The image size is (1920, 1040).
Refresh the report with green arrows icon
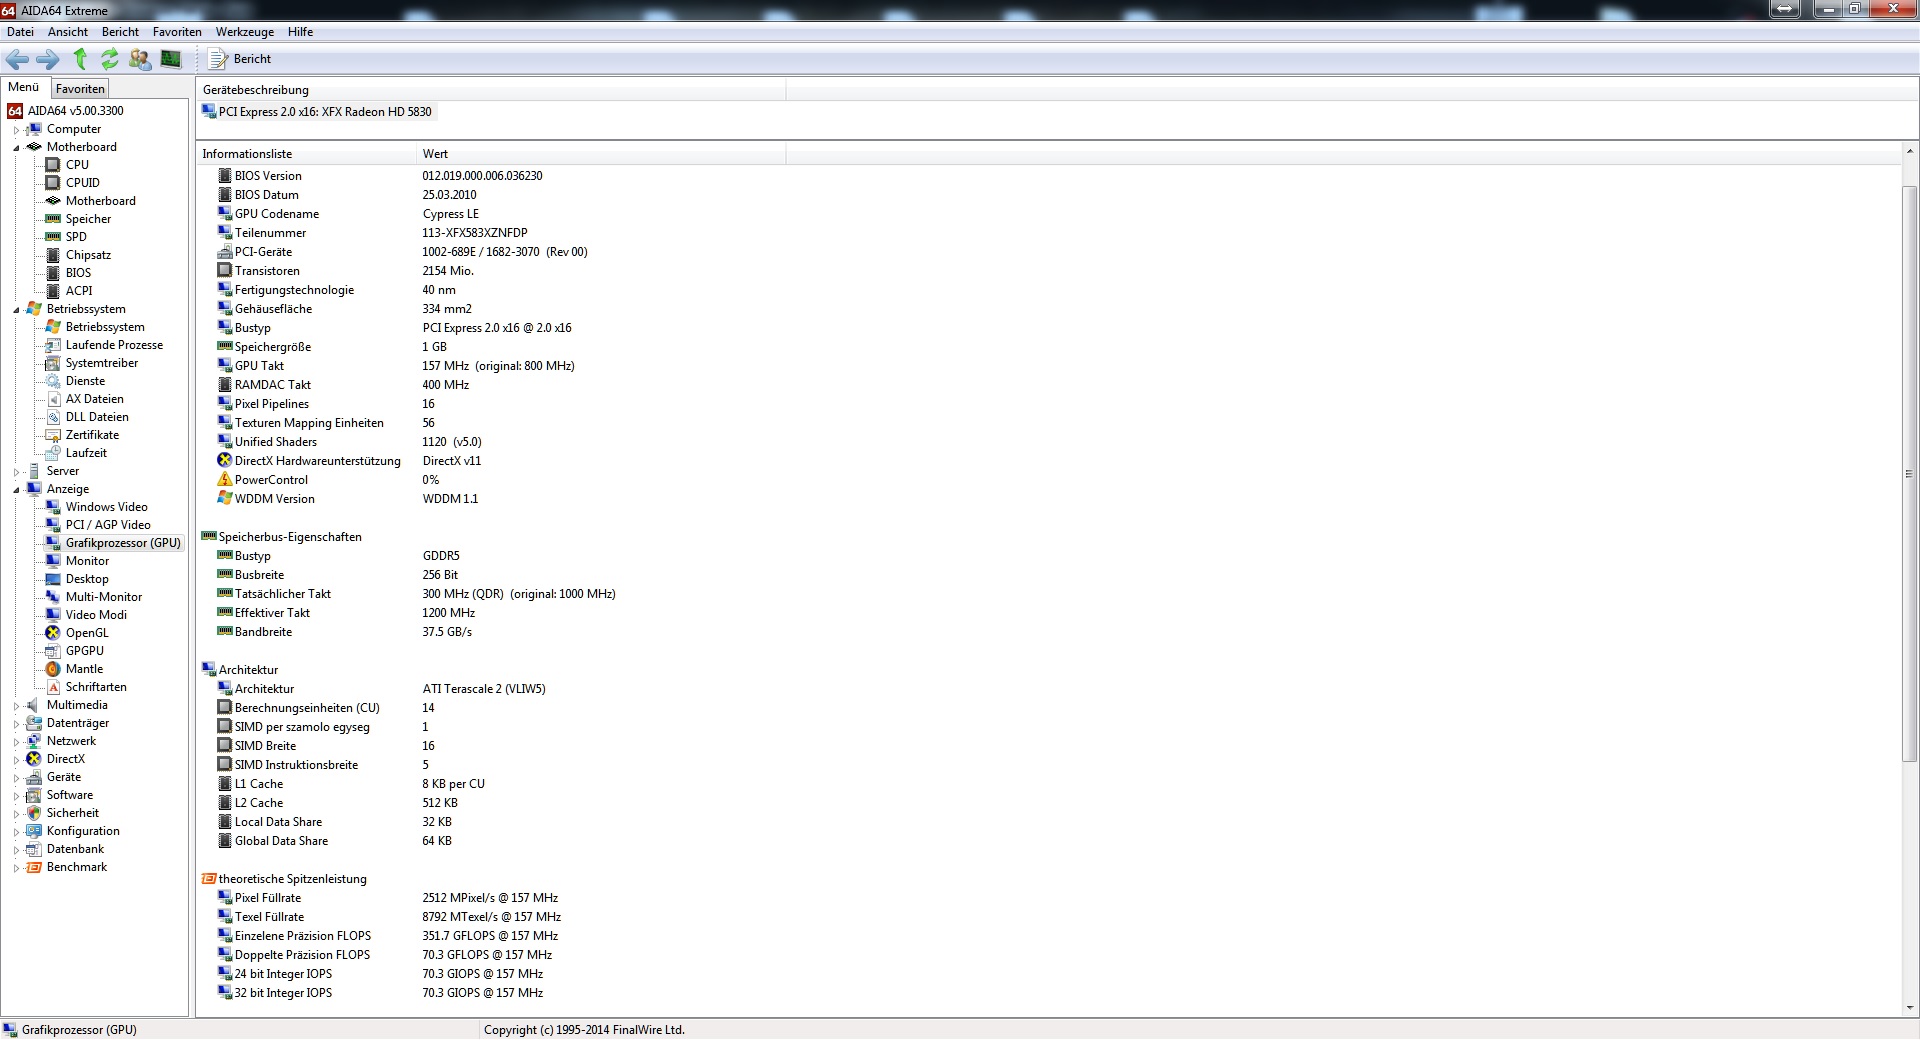coord(110,59)
